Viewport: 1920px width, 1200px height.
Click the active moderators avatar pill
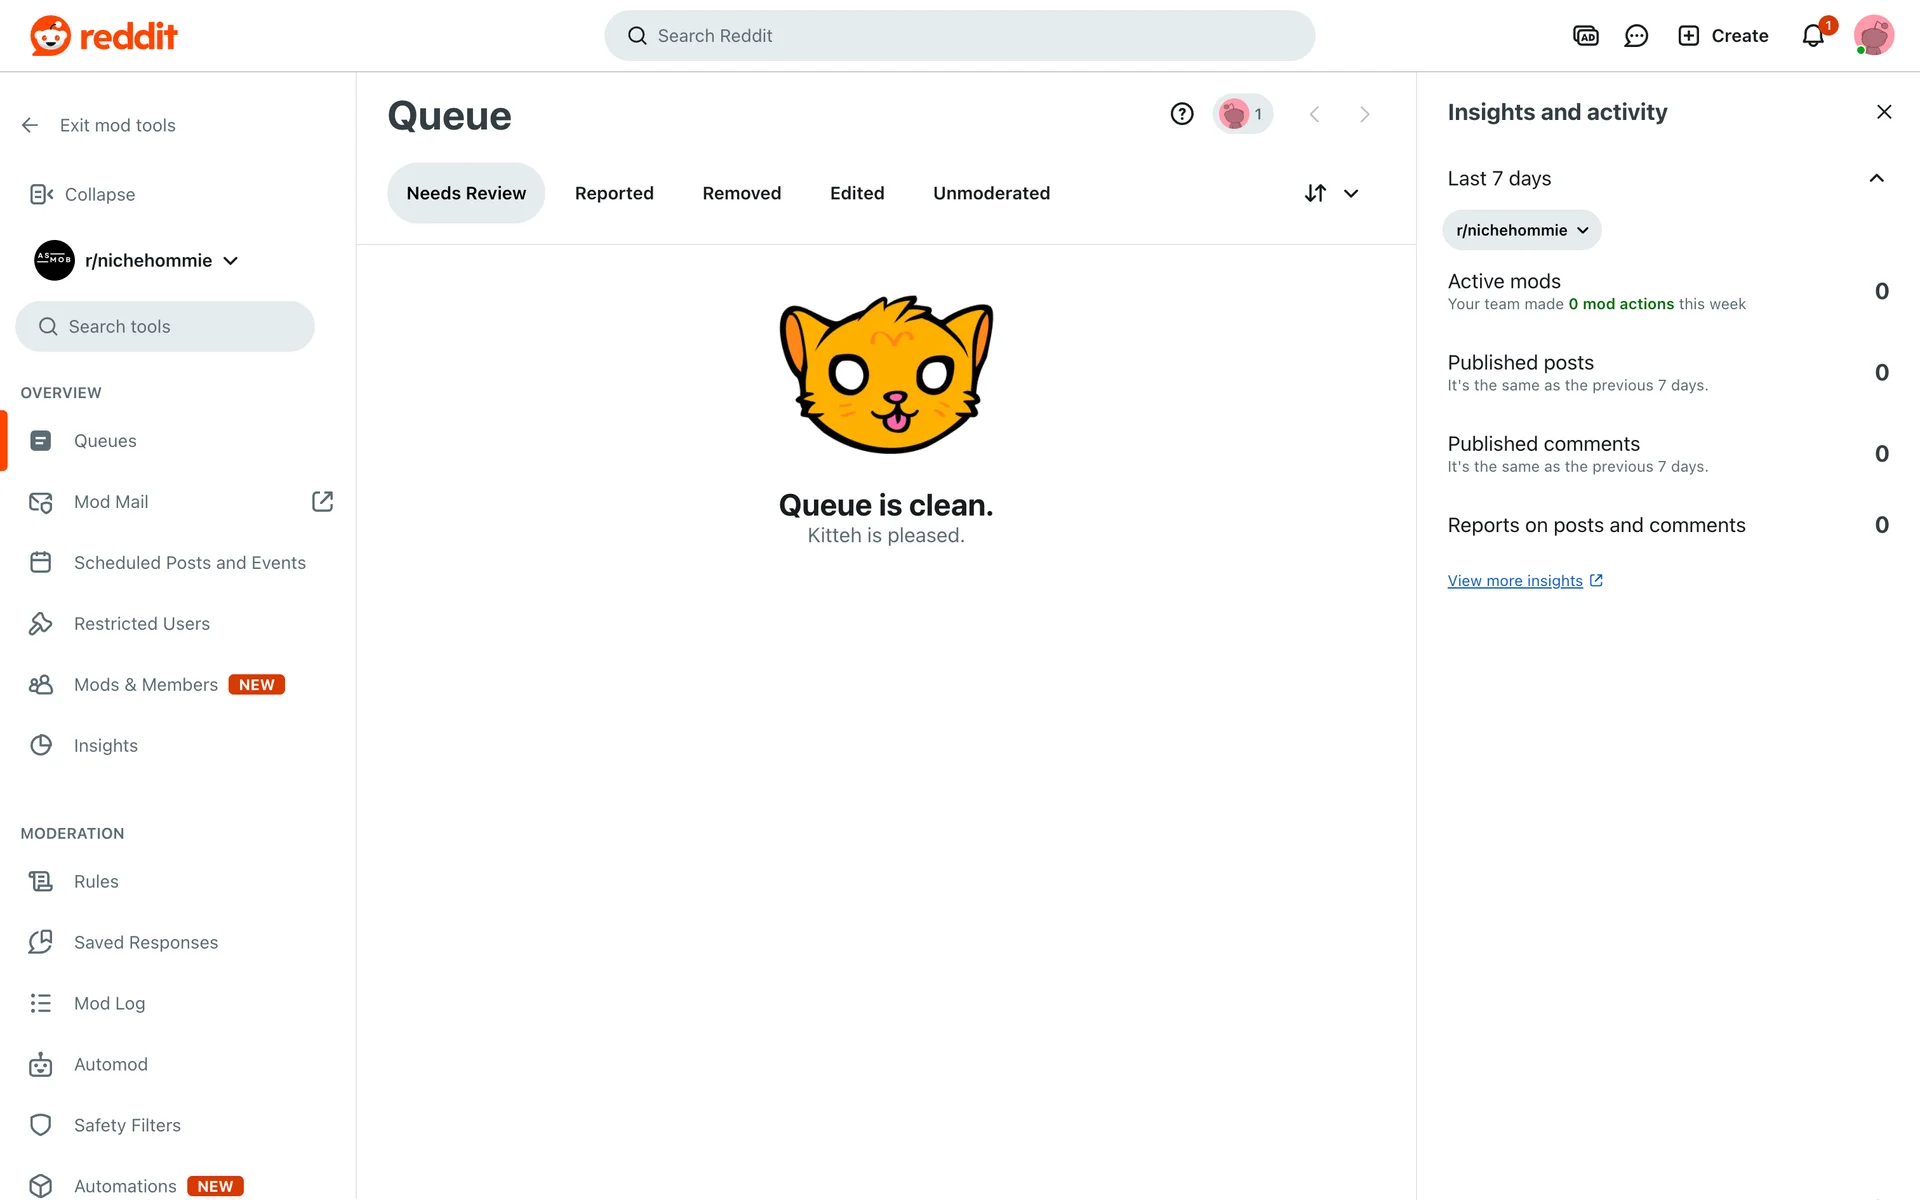1242,114
